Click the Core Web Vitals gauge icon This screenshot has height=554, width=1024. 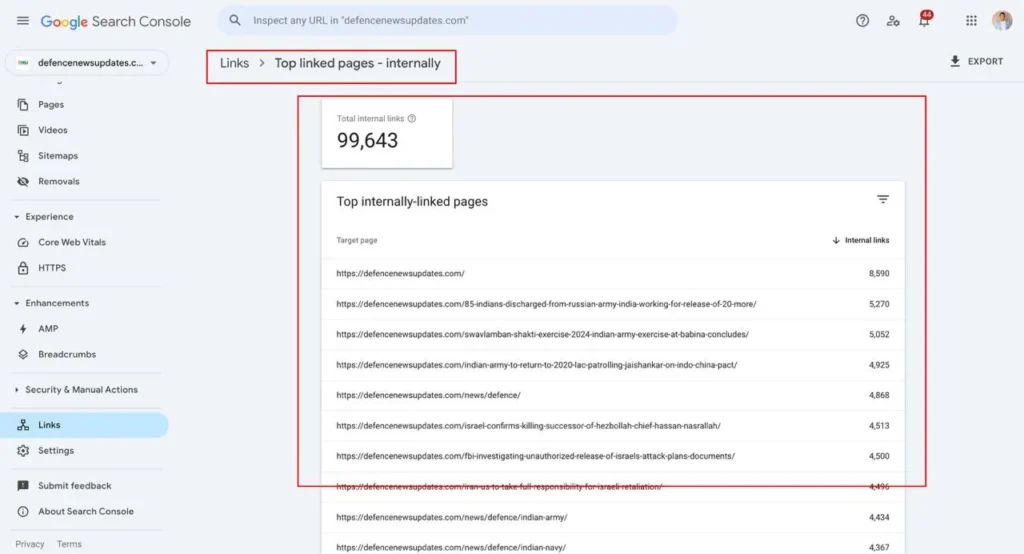(23, 242)
